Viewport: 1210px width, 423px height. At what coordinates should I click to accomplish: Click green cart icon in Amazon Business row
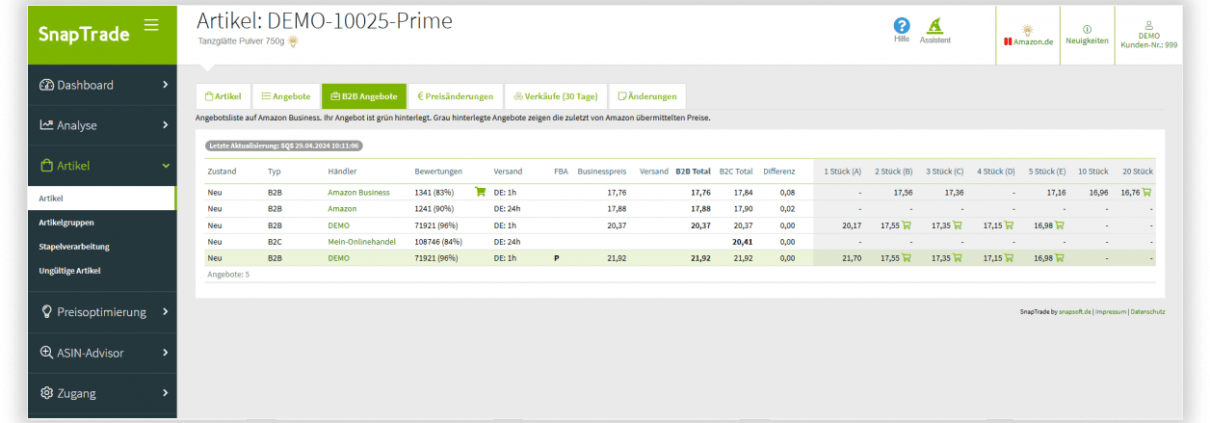point(479,192)
